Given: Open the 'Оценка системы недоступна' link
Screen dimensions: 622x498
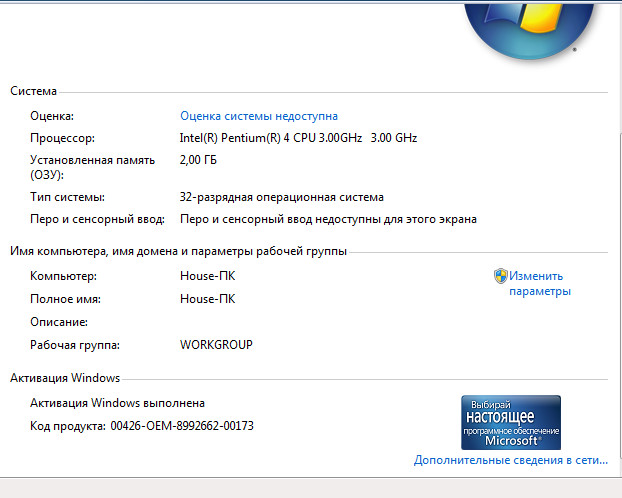Looking at the screenshot, I should tap(259, 116).
